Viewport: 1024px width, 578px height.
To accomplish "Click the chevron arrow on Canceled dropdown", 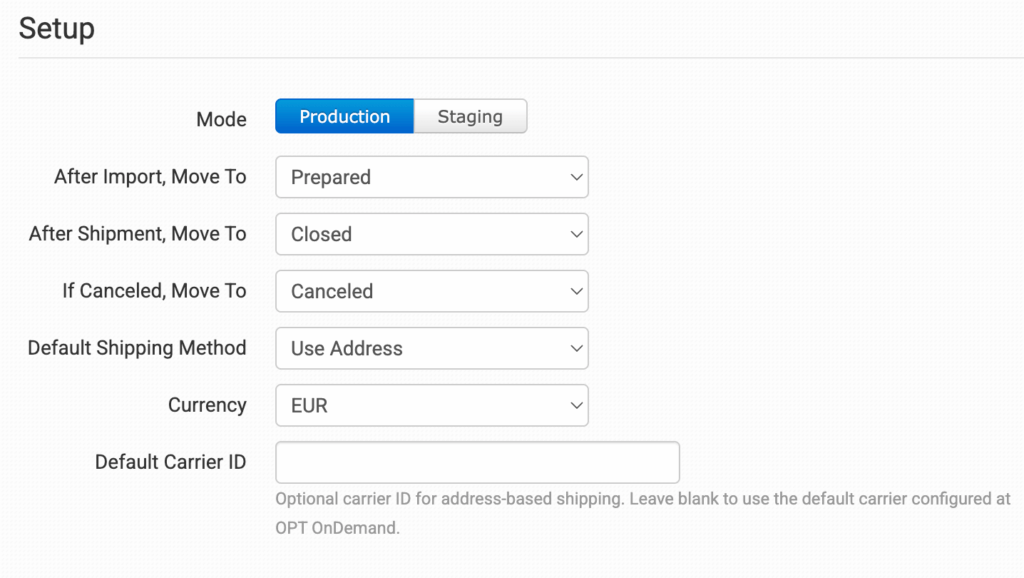I will (x=576, y=291).
